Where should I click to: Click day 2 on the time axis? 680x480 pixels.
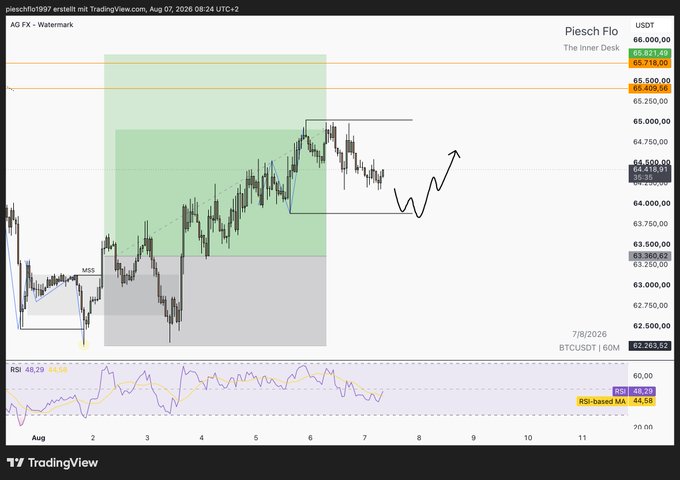coord(93,438)
